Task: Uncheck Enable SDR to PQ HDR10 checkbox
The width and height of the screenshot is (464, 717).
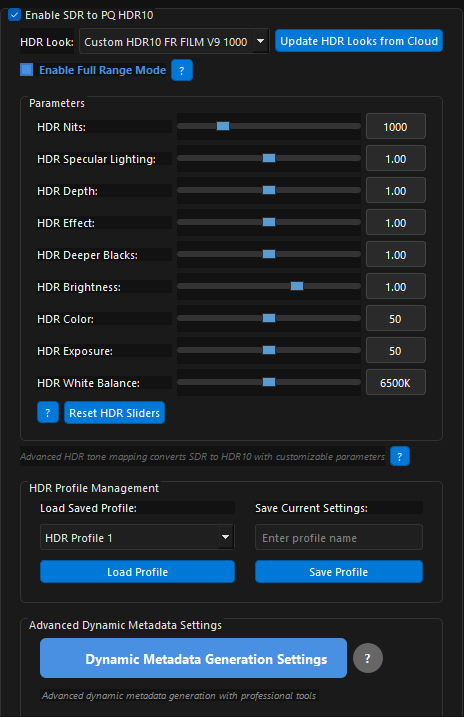Action: point(15,15)
